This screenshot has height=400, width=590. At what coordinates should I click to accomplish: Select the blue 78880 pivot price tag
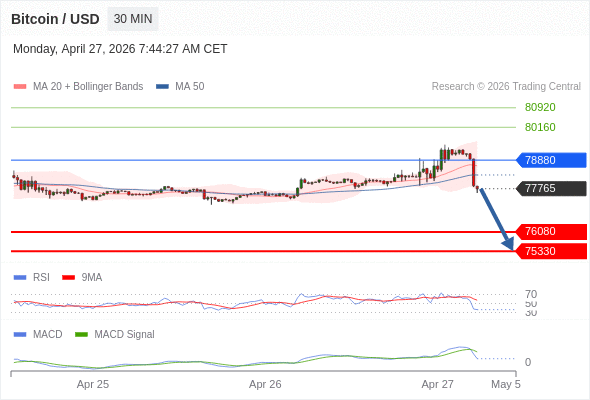click(551, 160)
